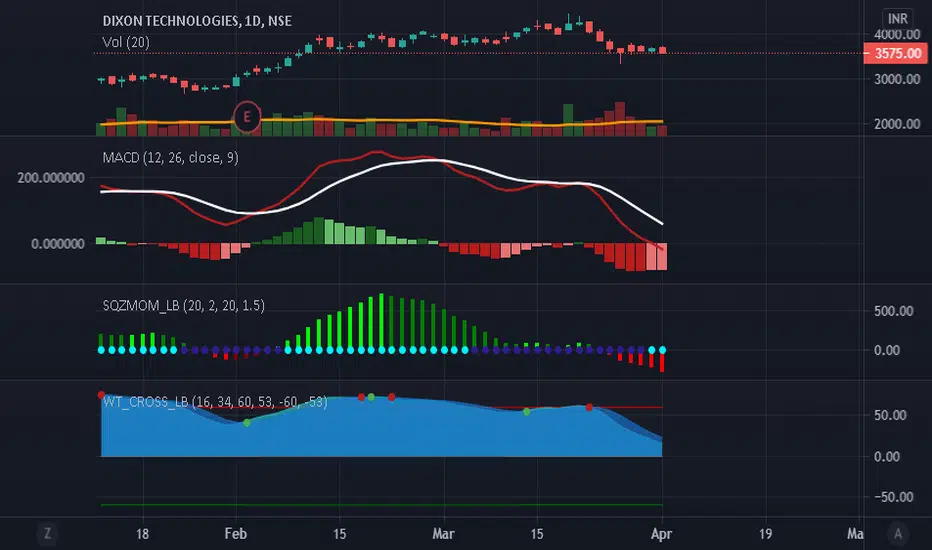The width and height of the screenshot is (932, 550).
Task: Select the WT_CROSS_LB indicator legend
Action: click(215, 402)
